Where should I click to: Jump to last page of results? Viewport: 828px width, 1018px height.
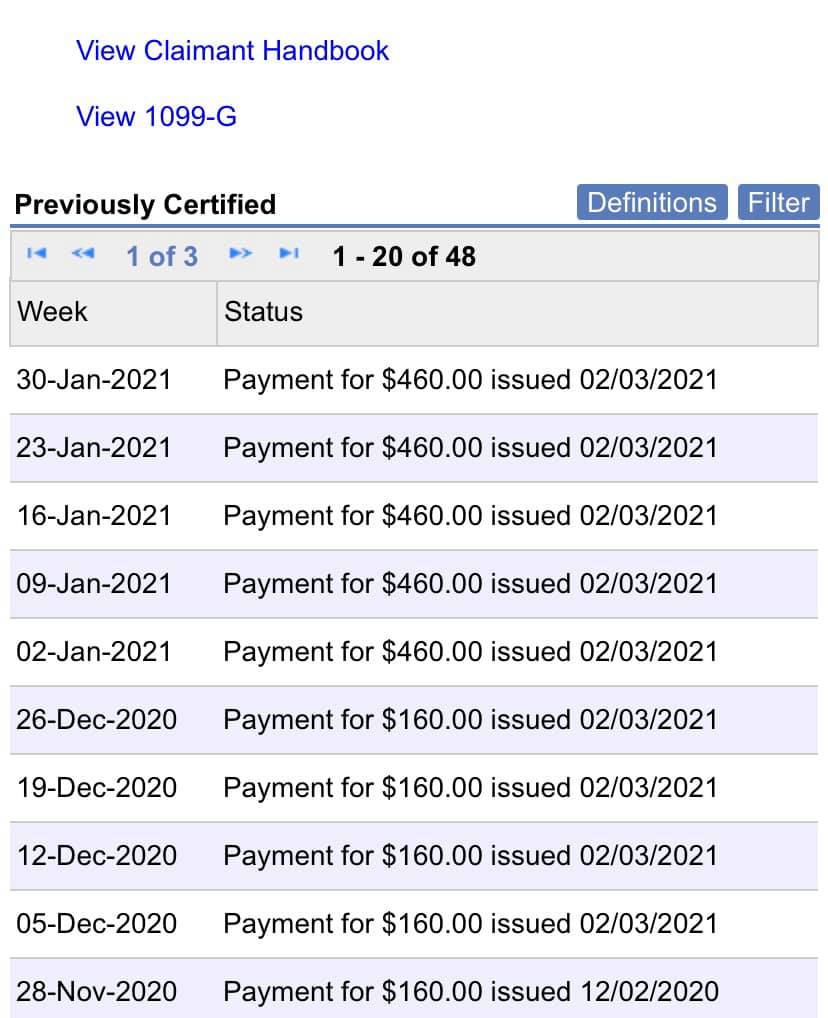click(289, 253)
